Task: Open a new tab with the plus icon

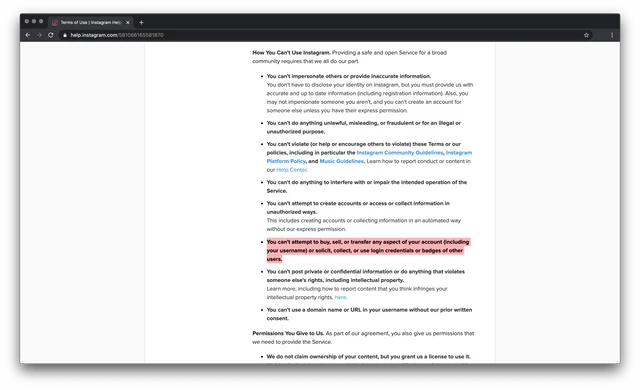Action: (141, 22)
